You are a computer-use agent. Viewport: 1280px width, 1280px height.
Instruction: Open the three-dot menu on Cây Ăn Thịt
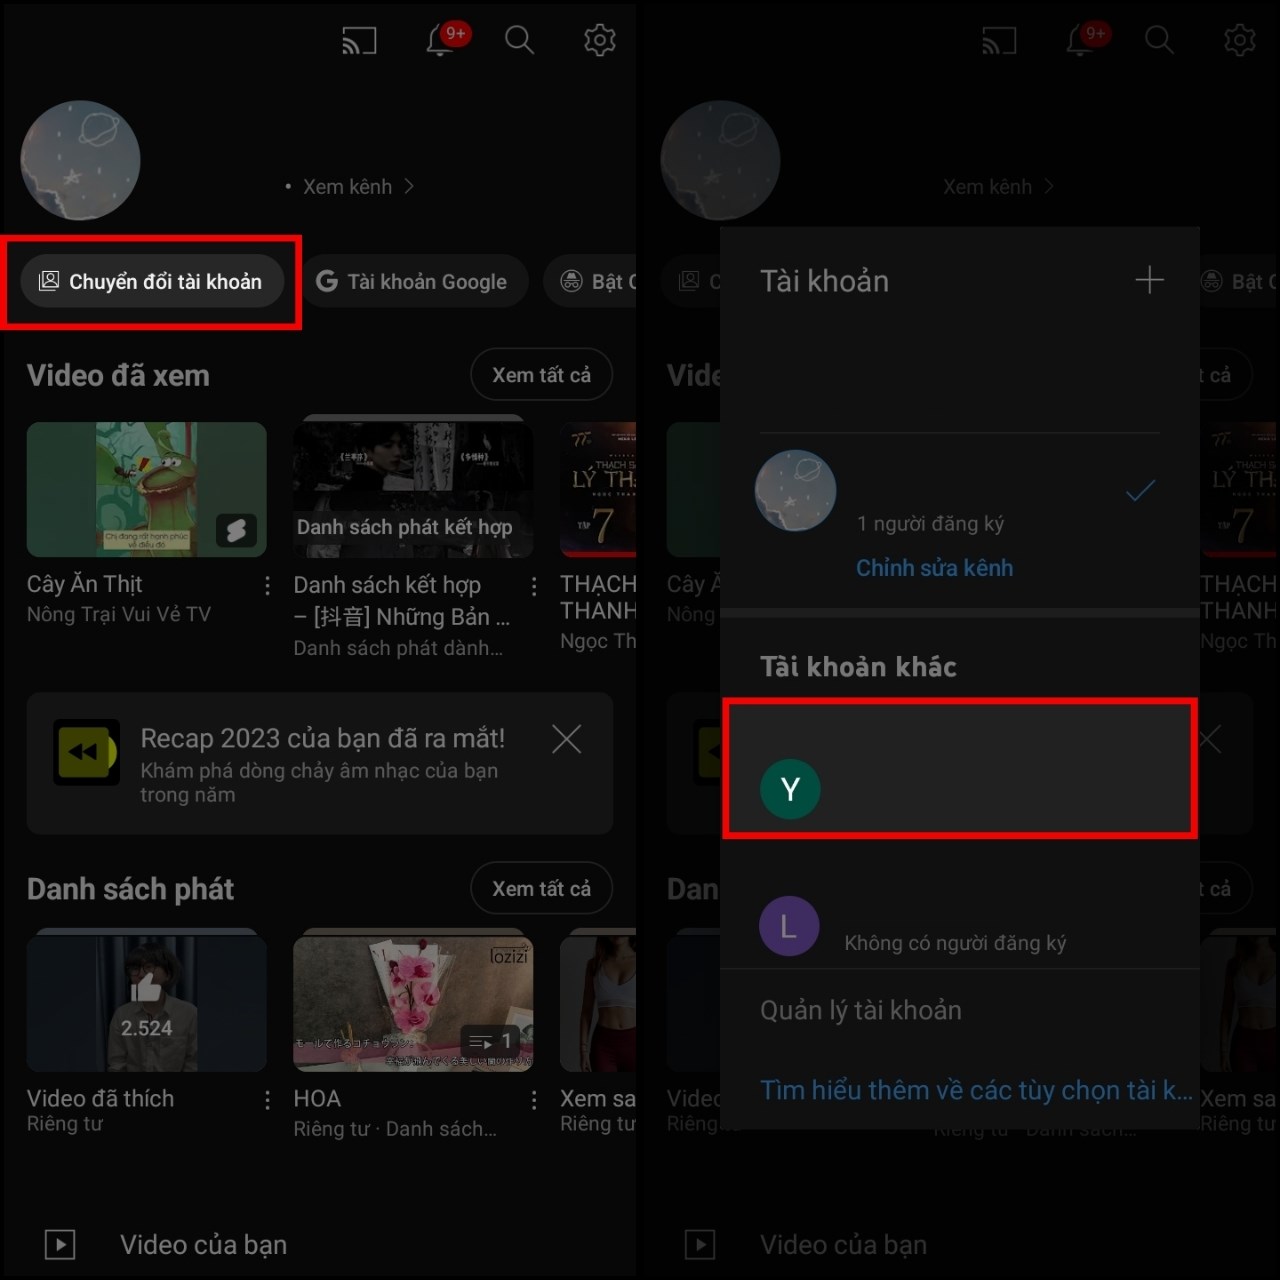point(267,585)
